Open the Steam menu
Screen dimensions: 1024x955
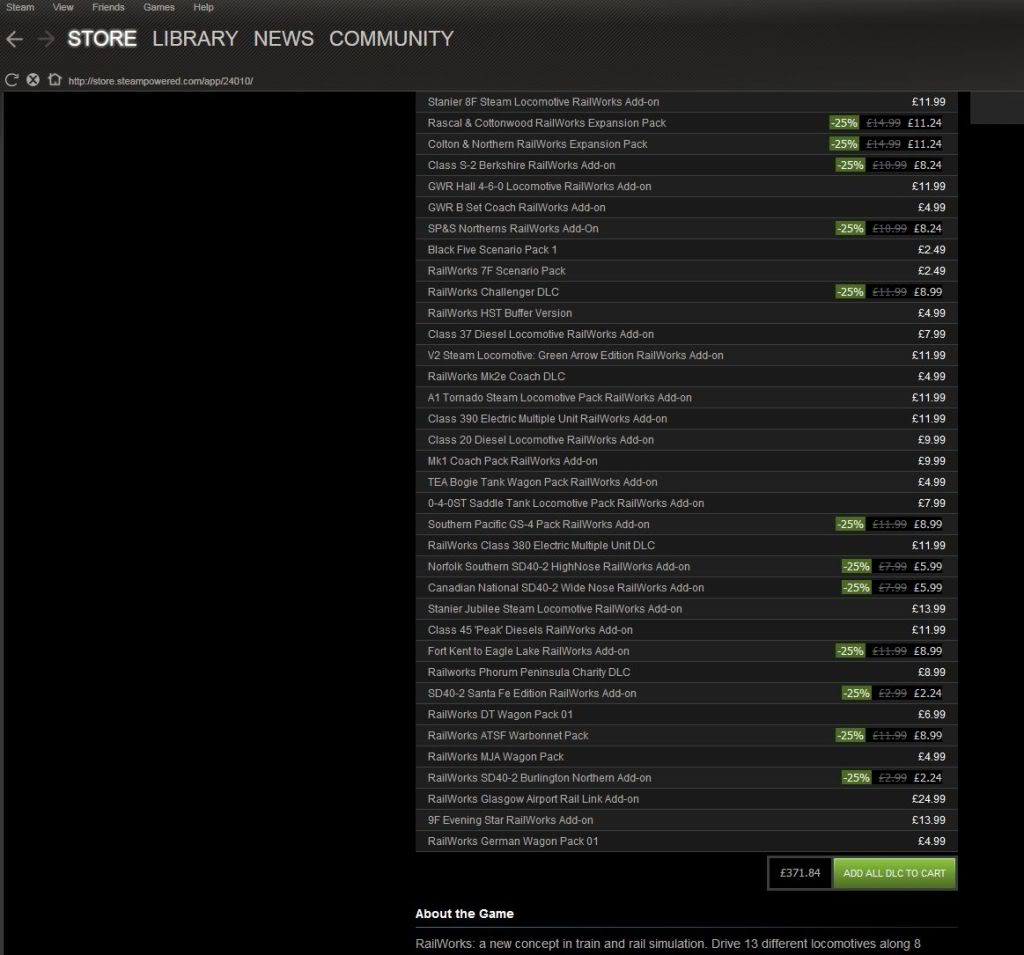point(20,7)
